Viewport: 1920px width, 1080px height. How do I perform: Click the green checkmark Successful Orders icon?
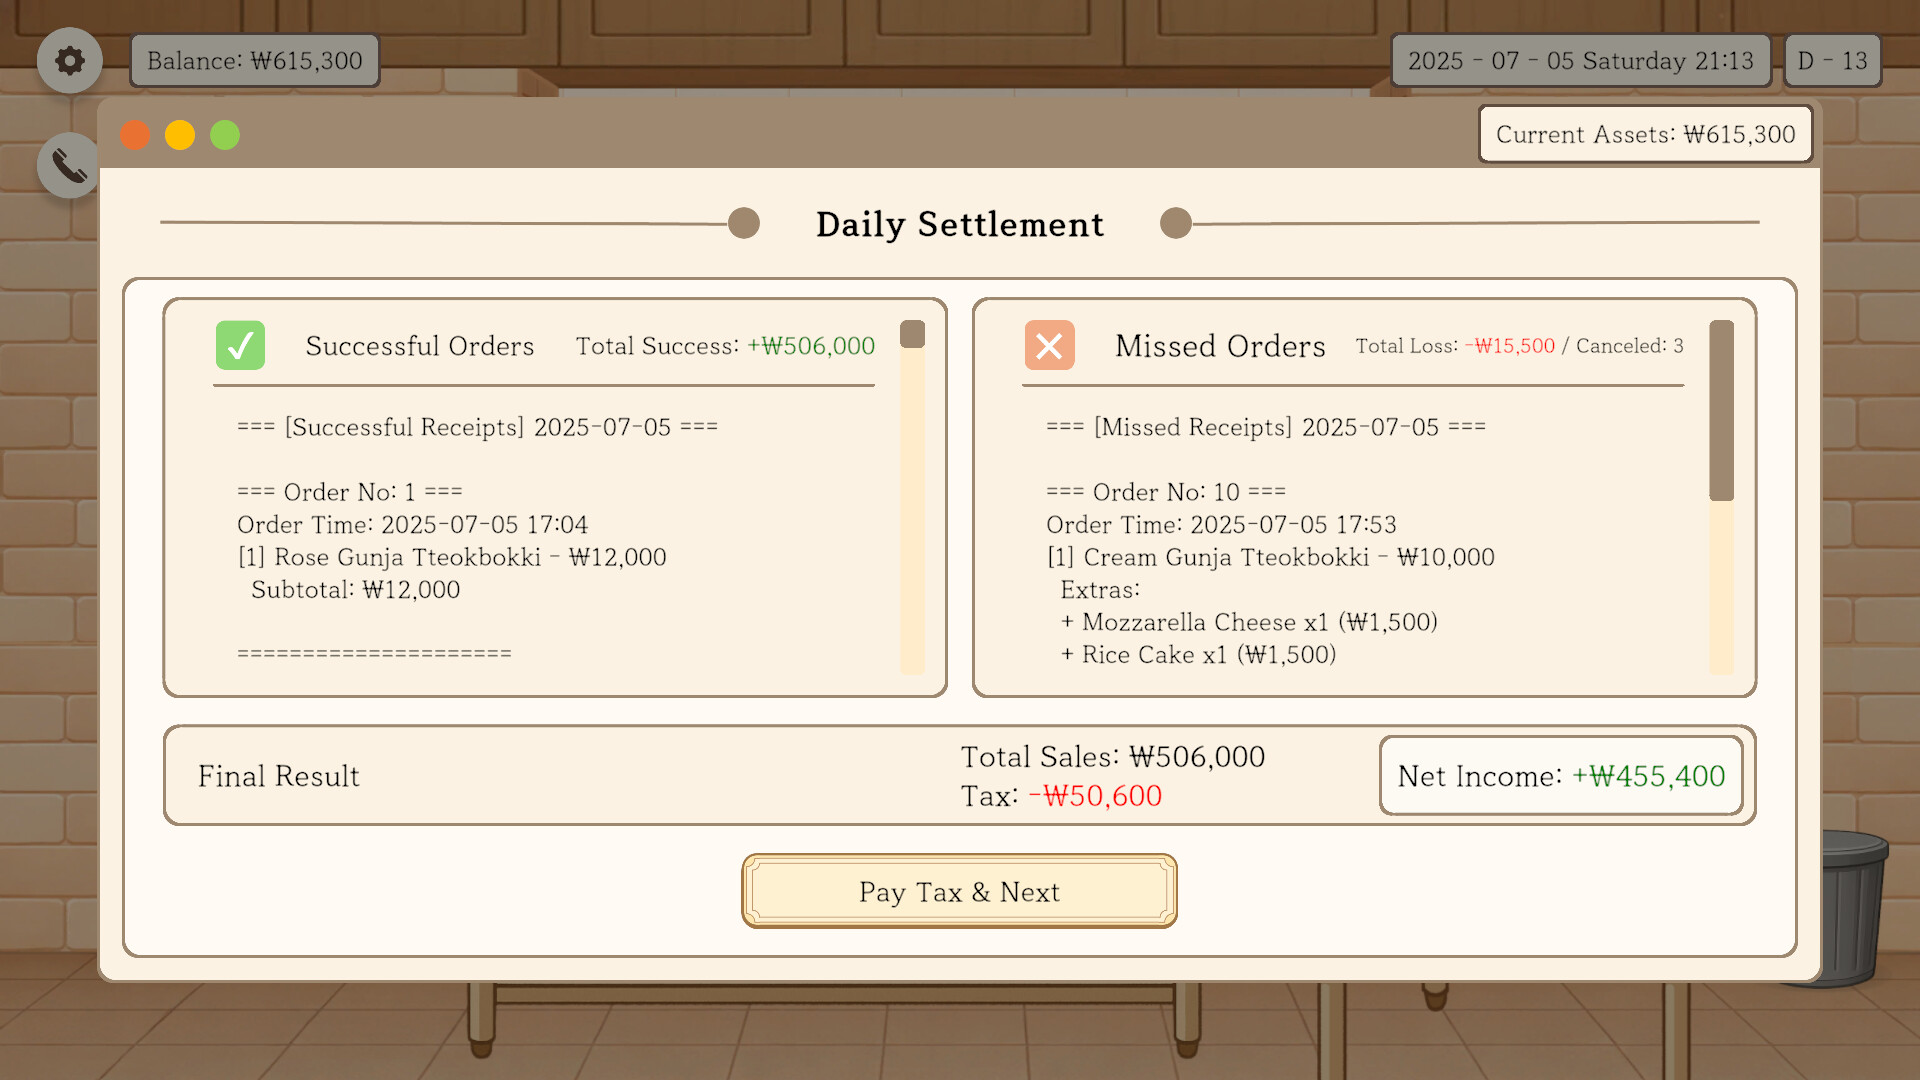[x=240, y=346]
